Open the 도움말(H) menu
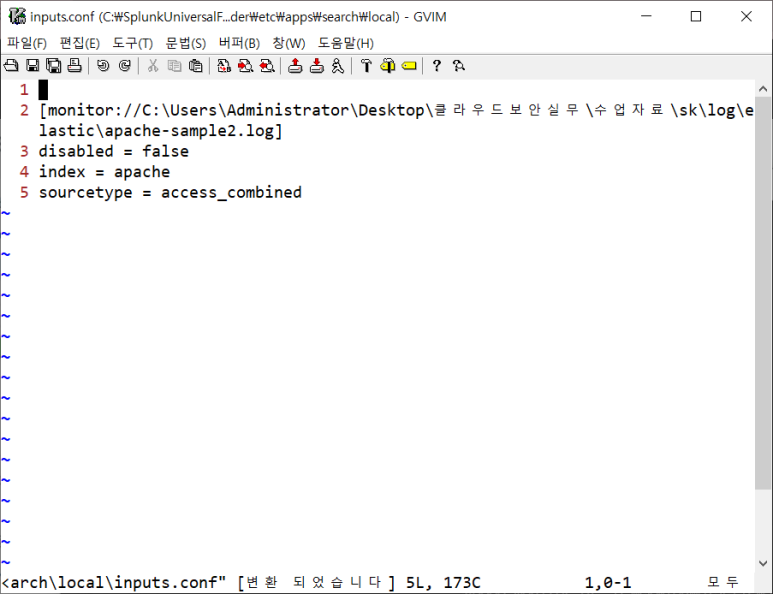This screenshot has height=594, width=773. click(x=346, y=43)
